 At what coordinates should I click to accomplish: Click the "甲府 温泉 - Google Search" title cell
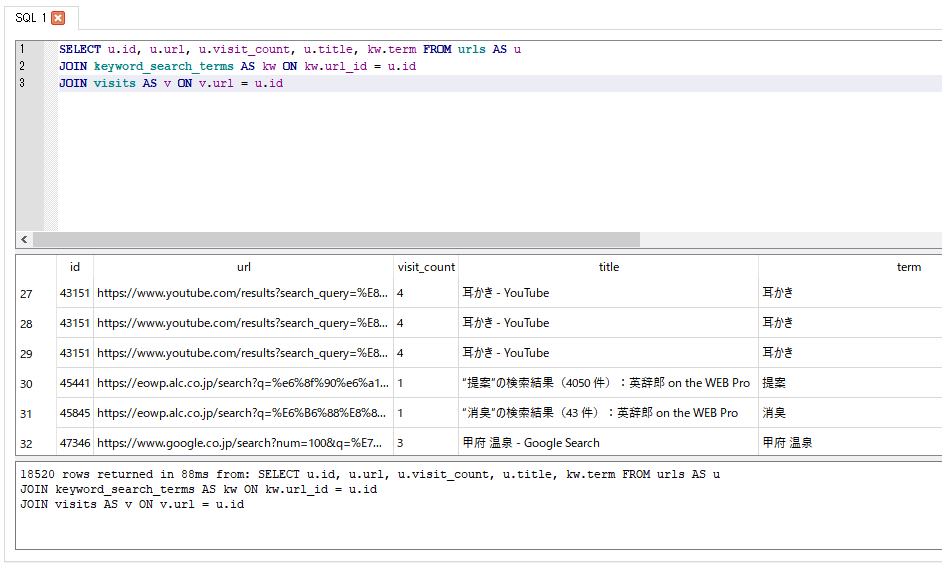(531, 443)
